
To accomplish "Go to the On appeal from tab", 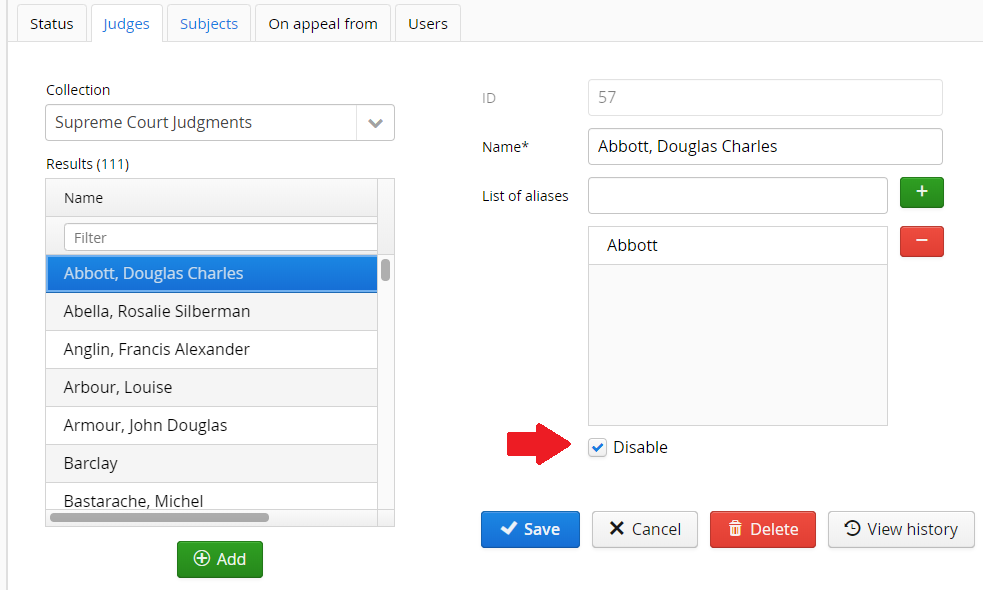I will (x=322, y=24).
